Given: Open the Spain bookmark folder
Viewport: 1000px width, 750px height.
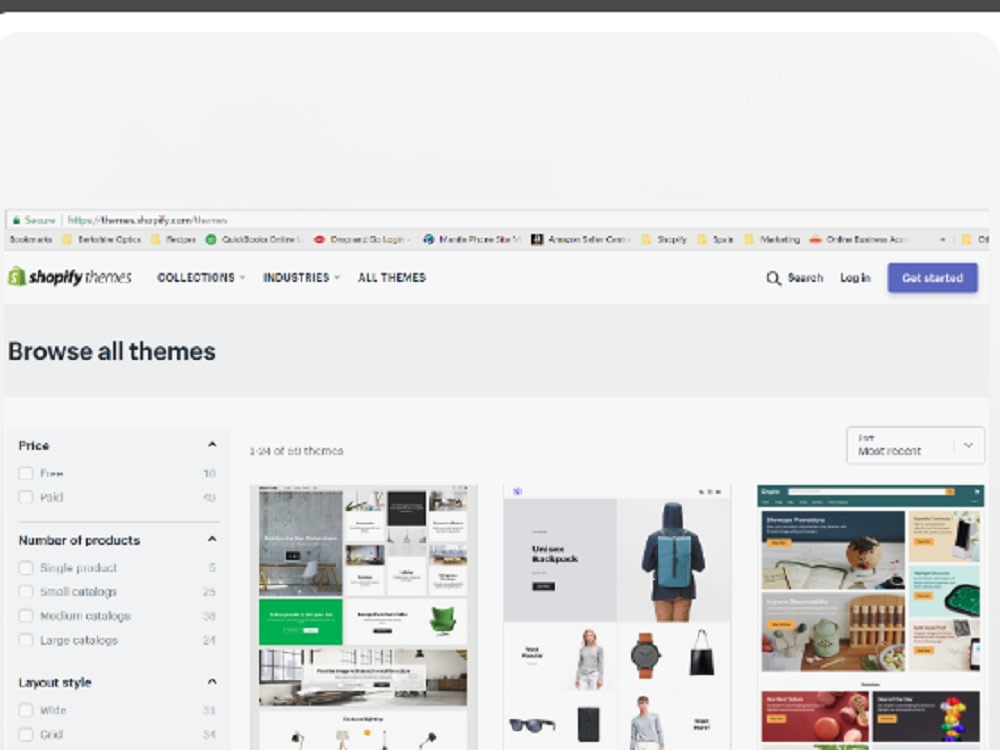Looking at the screenshot, I should tap(715, 239).
